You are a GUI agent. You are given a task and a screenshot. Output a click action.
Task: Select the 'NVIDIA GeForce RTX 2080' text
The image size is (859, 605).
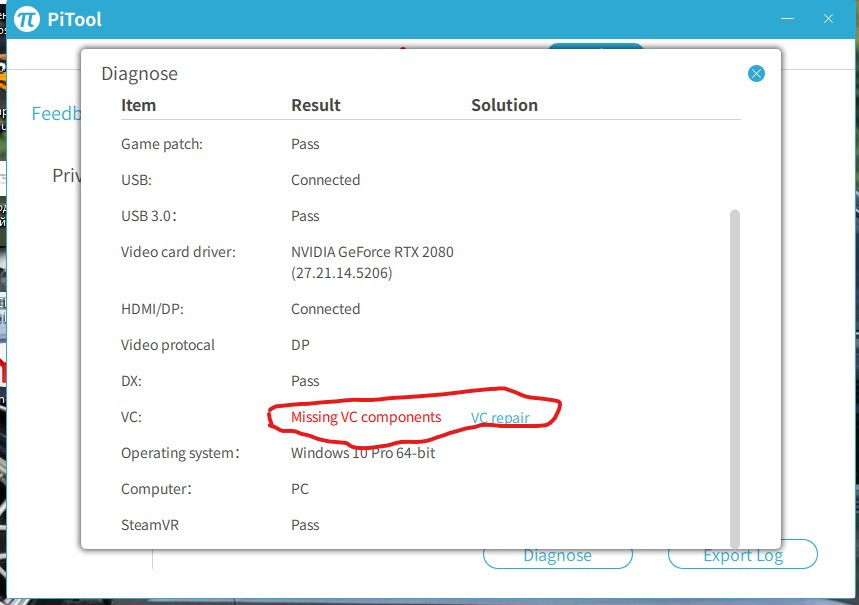click(x=372, y=252)
